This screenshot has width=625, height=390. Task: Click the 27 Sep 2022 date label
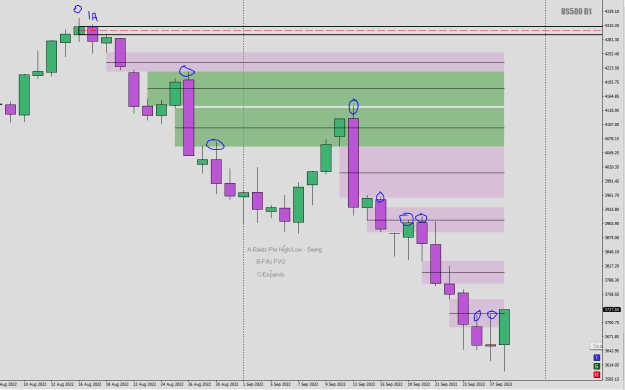point(501,384)
